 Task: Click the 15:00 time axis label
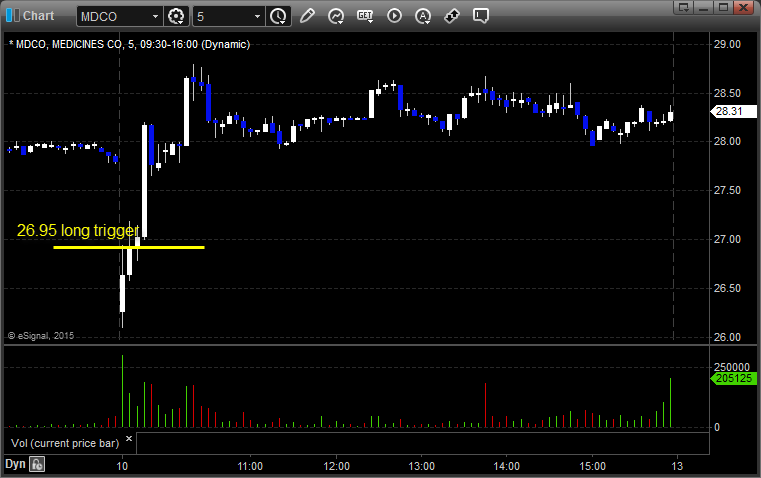pyautogui.click(x=593, y=466)
